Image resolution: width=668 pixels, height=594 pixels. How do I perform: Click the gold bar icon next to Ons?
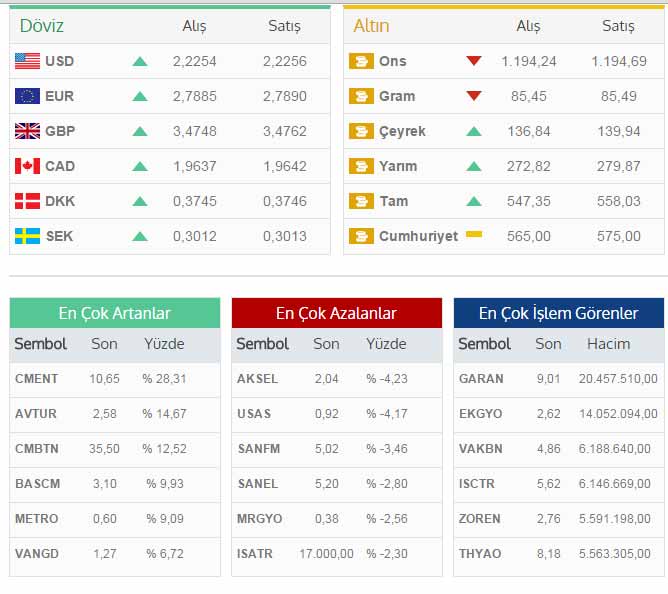click(x=360, y=61)
